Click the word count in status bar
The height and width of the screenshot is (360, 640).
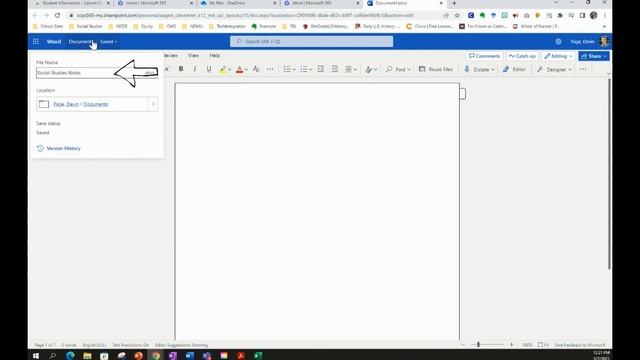point(69,345)
